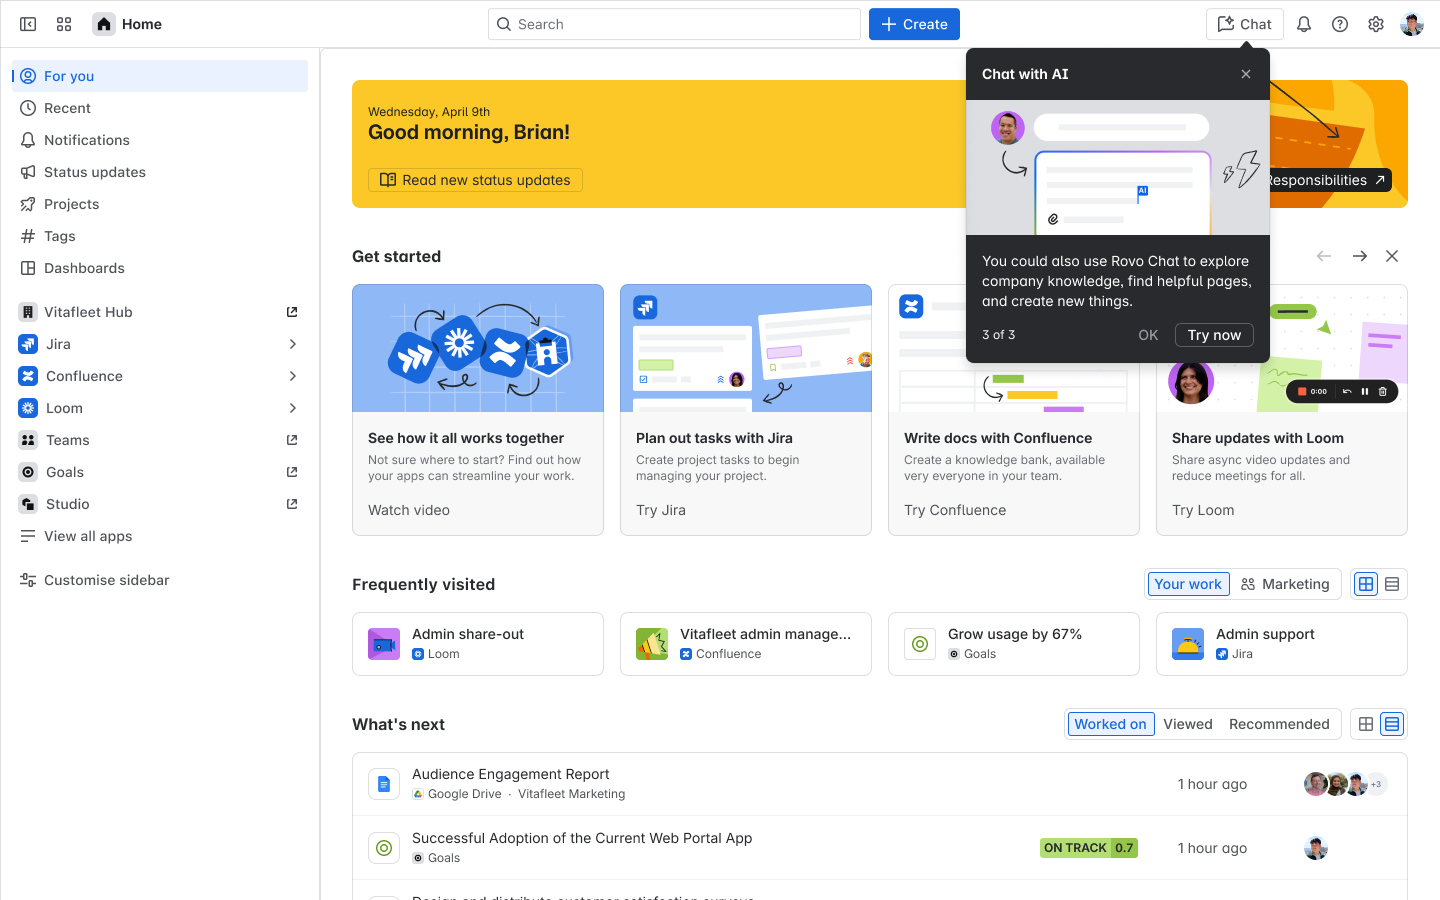The width and height of the screenshot is (1440, 900).
Task: Select the Your work filter
Action: (1187, 584)
